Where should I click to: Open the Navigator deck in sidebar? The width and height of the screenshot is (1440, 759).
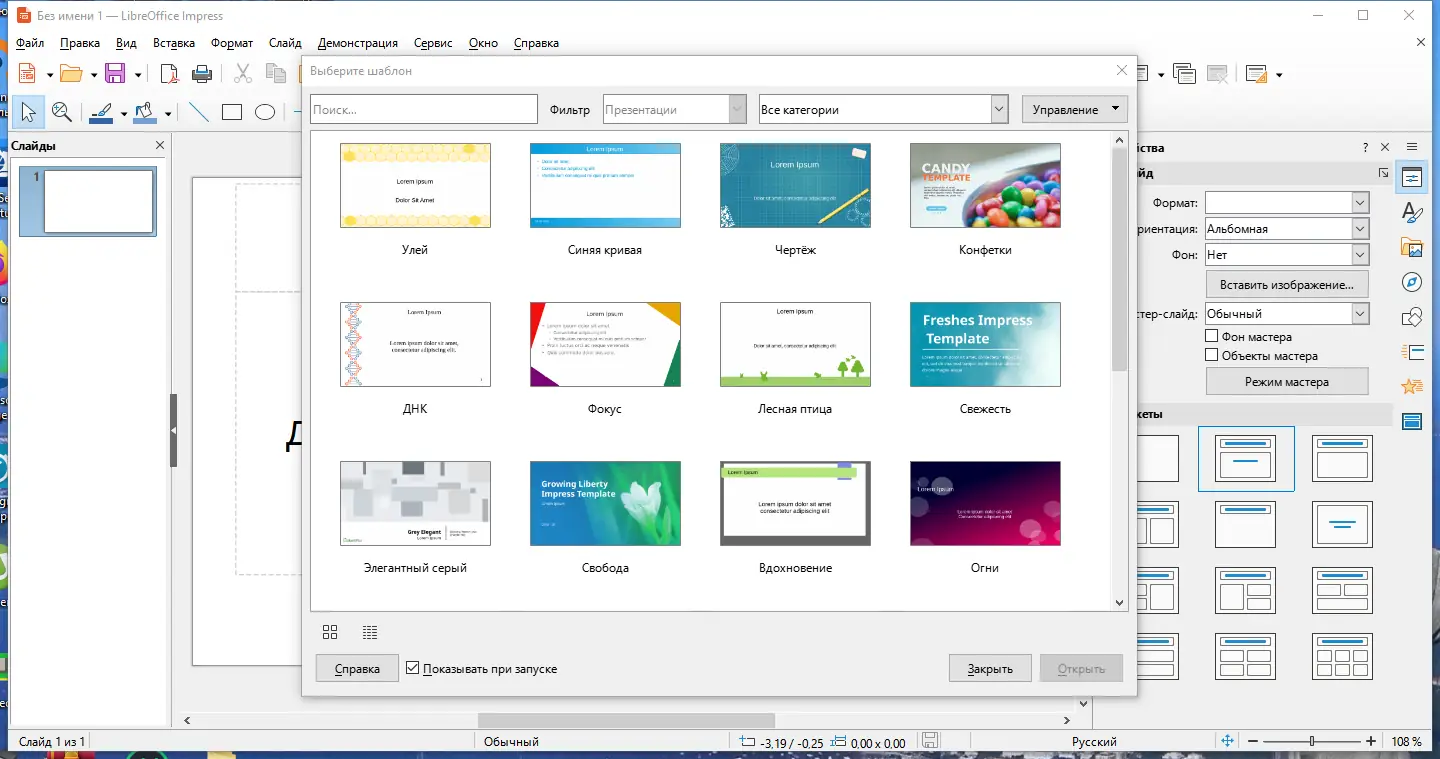pos(1412,282)
